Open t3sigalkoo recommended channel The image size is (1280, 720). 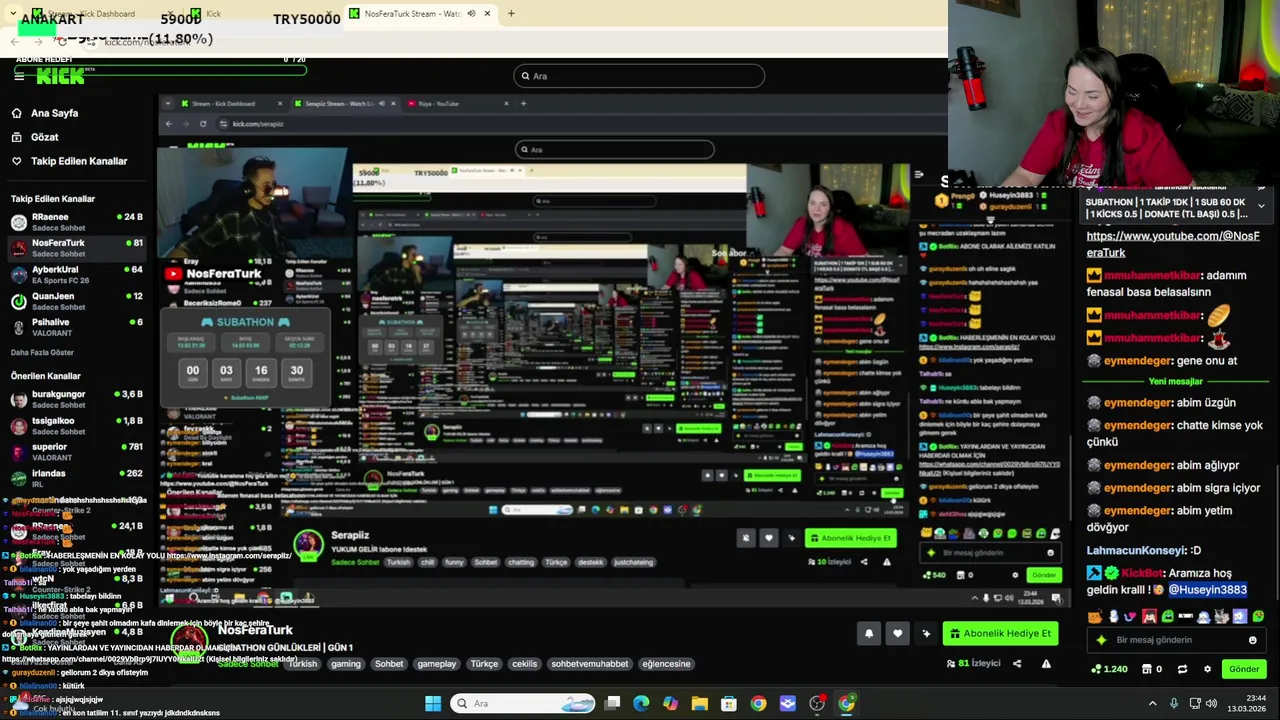click(x=76, y=425)
